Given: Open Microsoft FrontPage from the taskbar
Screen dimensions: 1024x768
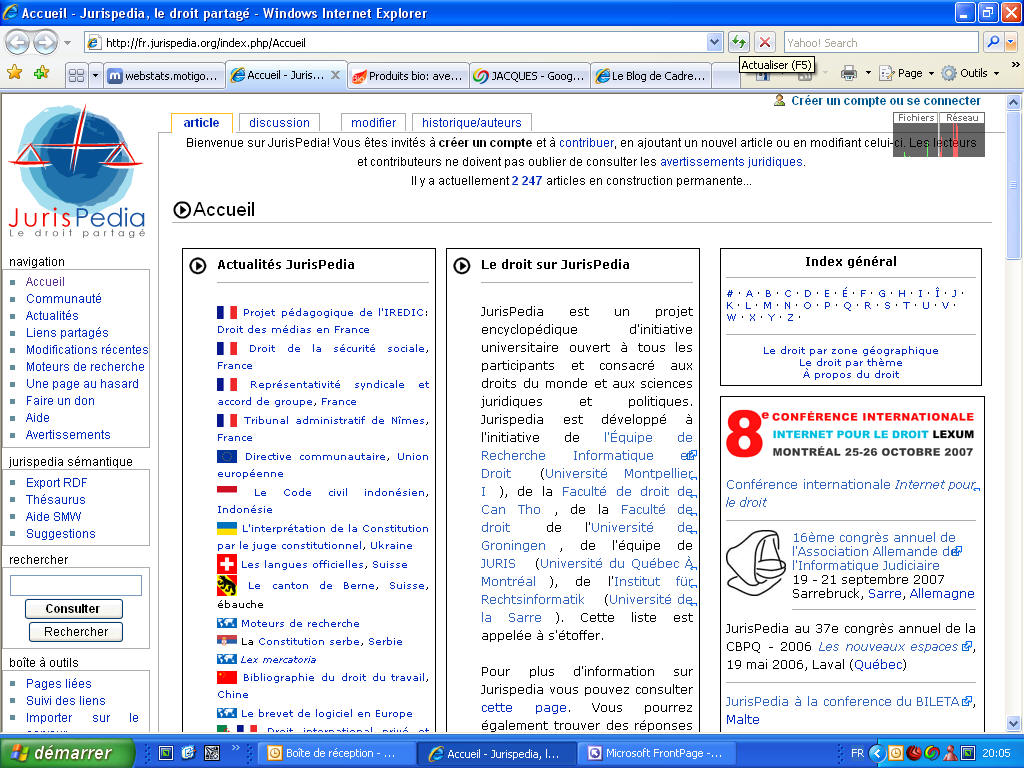Looking at the screenshot, I should 660,753.
